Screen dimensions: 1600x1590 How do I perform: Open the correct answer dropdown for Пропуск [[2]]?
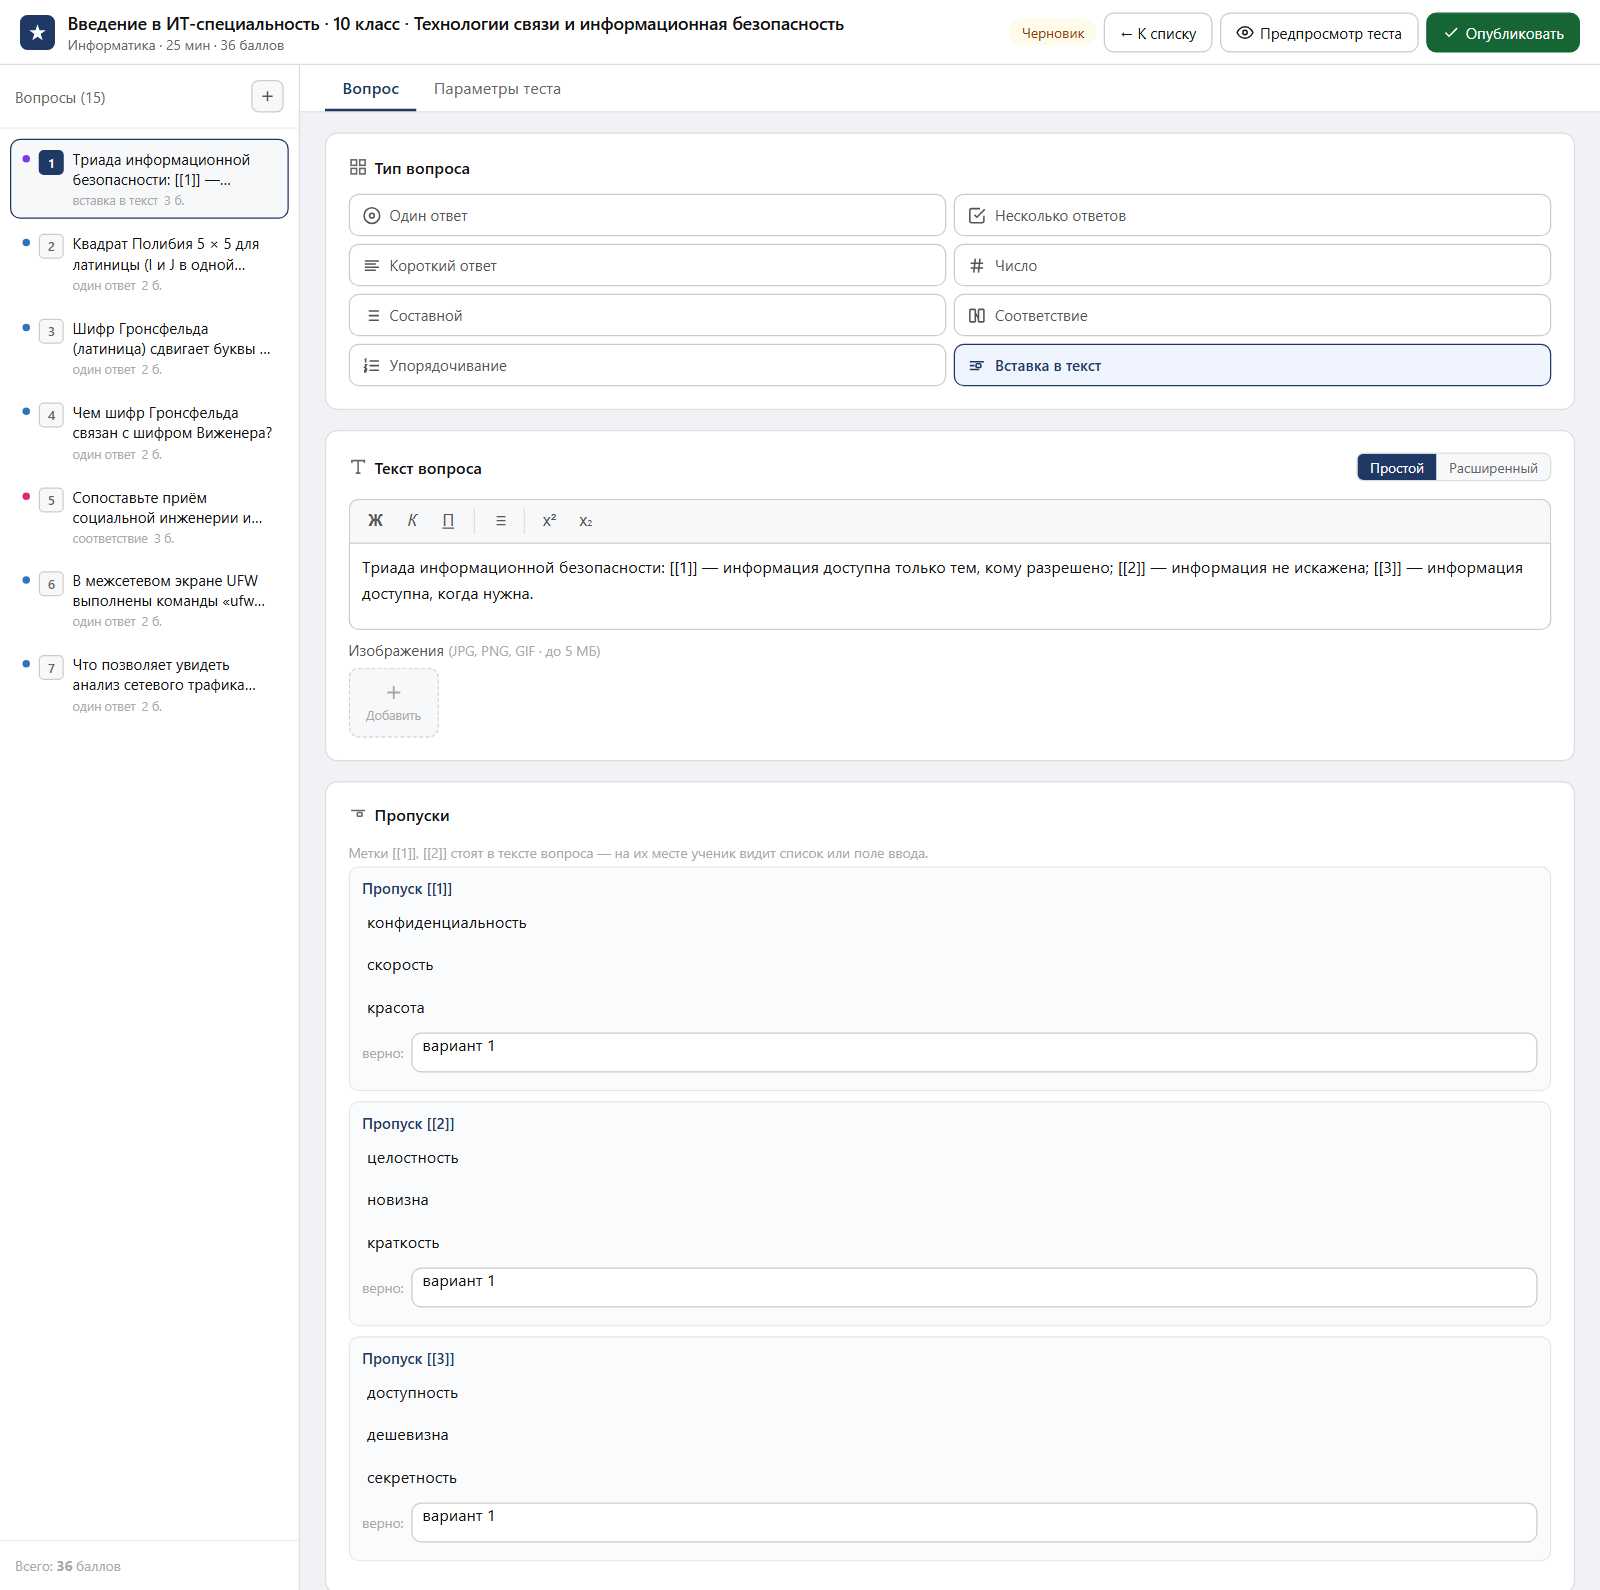click(974, 1288)
